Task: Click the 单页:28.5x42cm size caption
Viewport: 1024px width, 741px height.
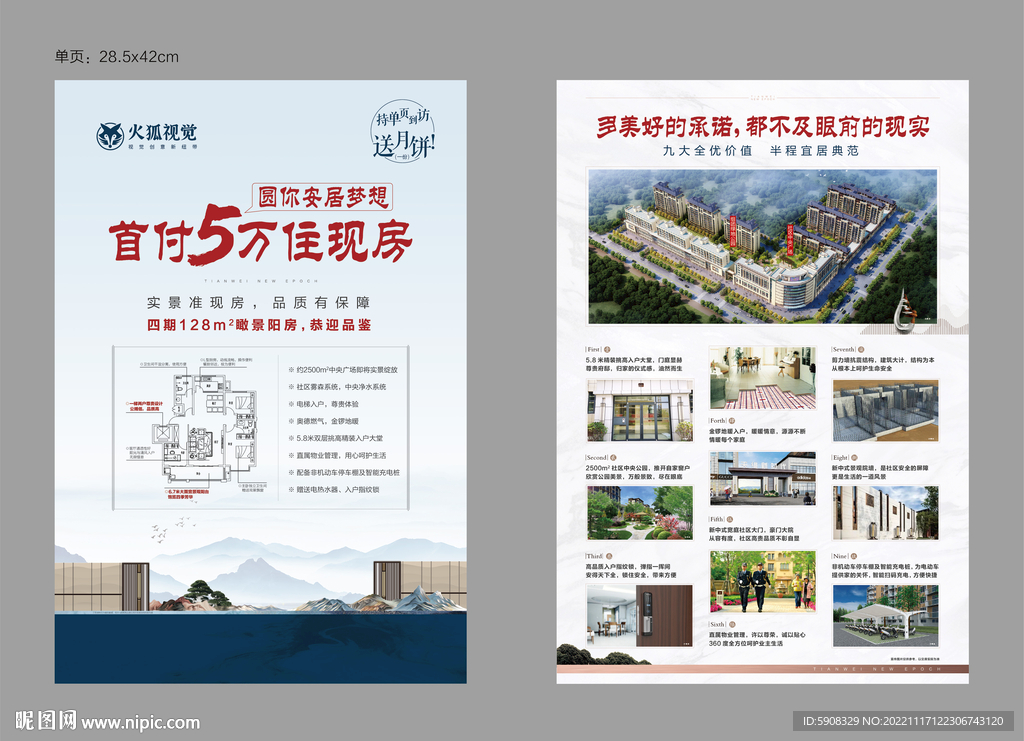Action: (x=116, y=57)
